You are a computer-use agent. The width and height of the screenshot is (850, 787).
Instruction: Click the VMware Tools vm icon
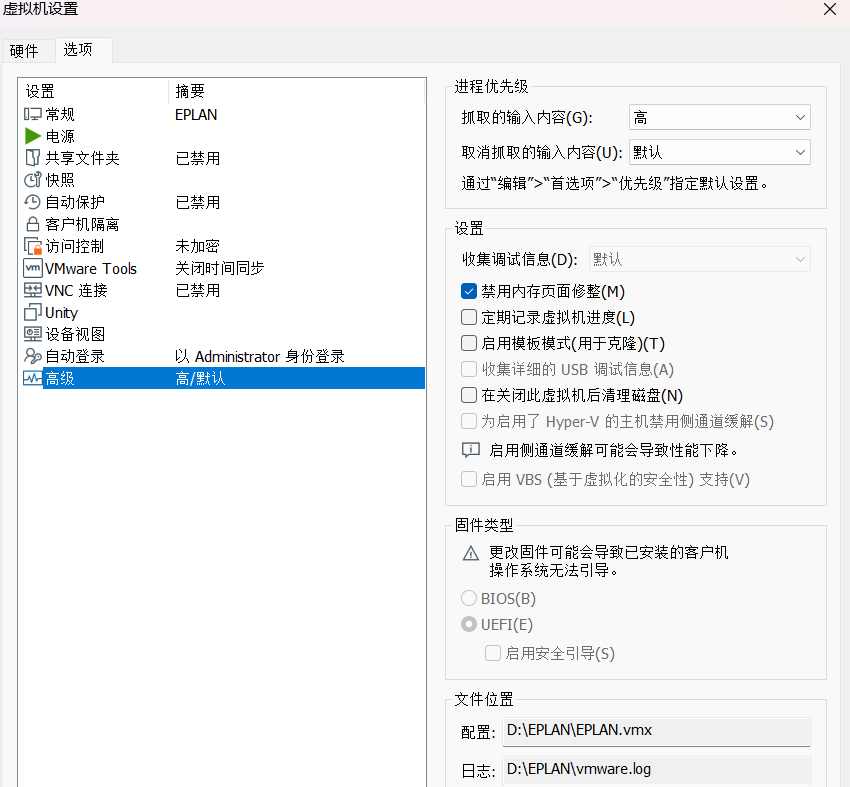tap(33, 268)
